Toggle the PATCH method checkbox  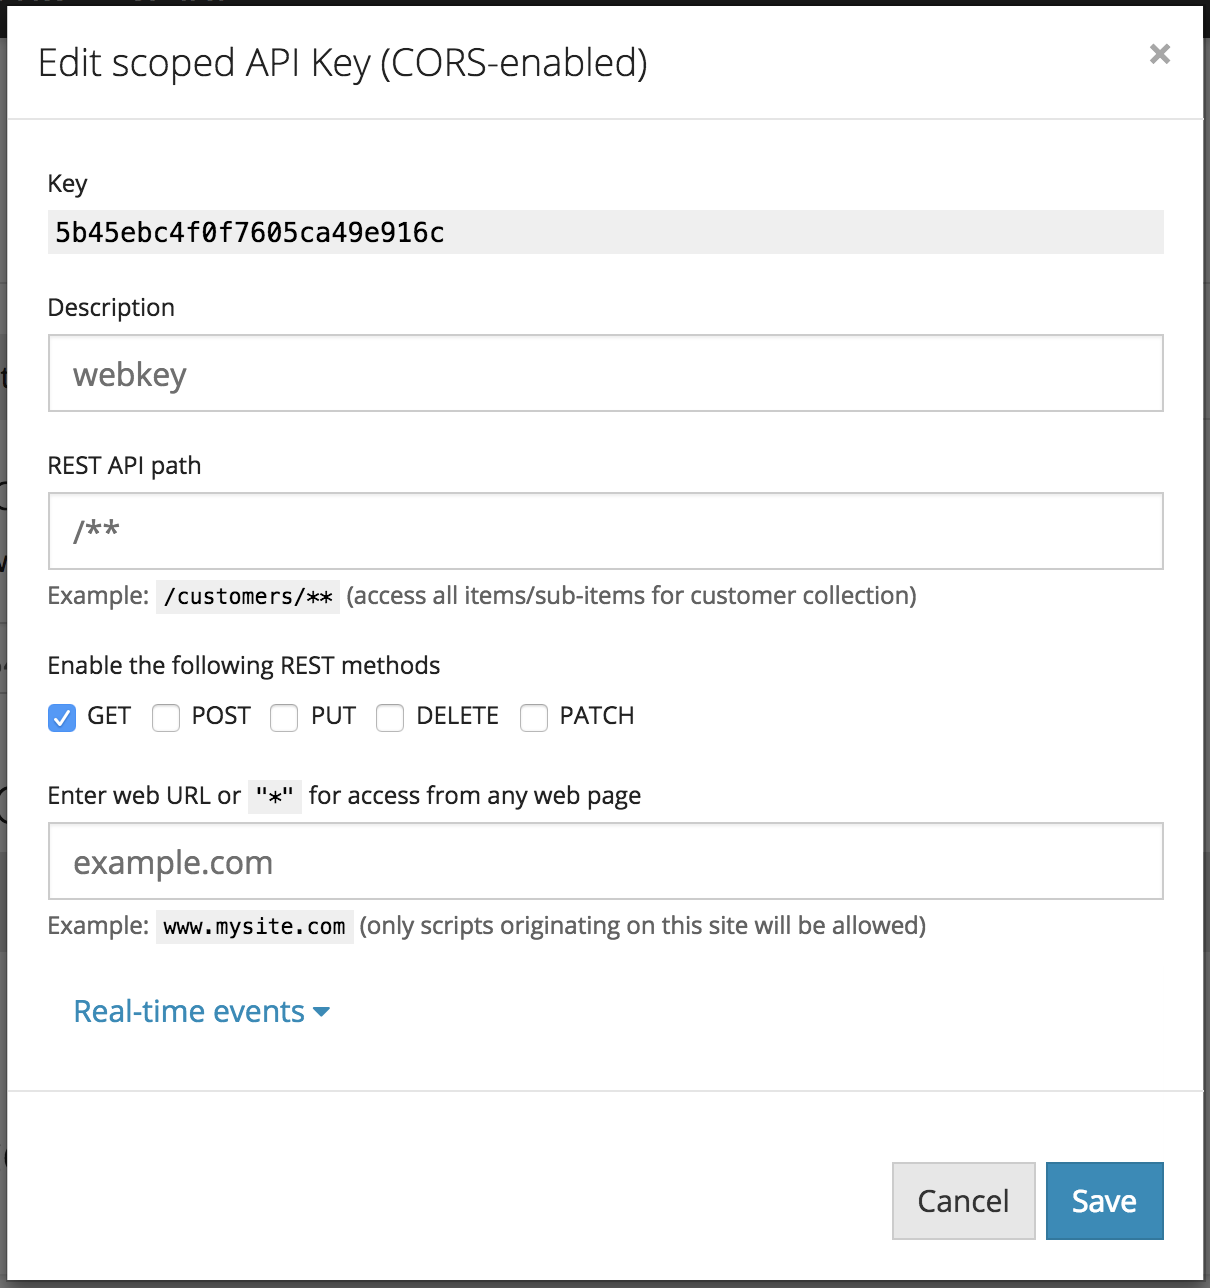click(x=534, y=718)
